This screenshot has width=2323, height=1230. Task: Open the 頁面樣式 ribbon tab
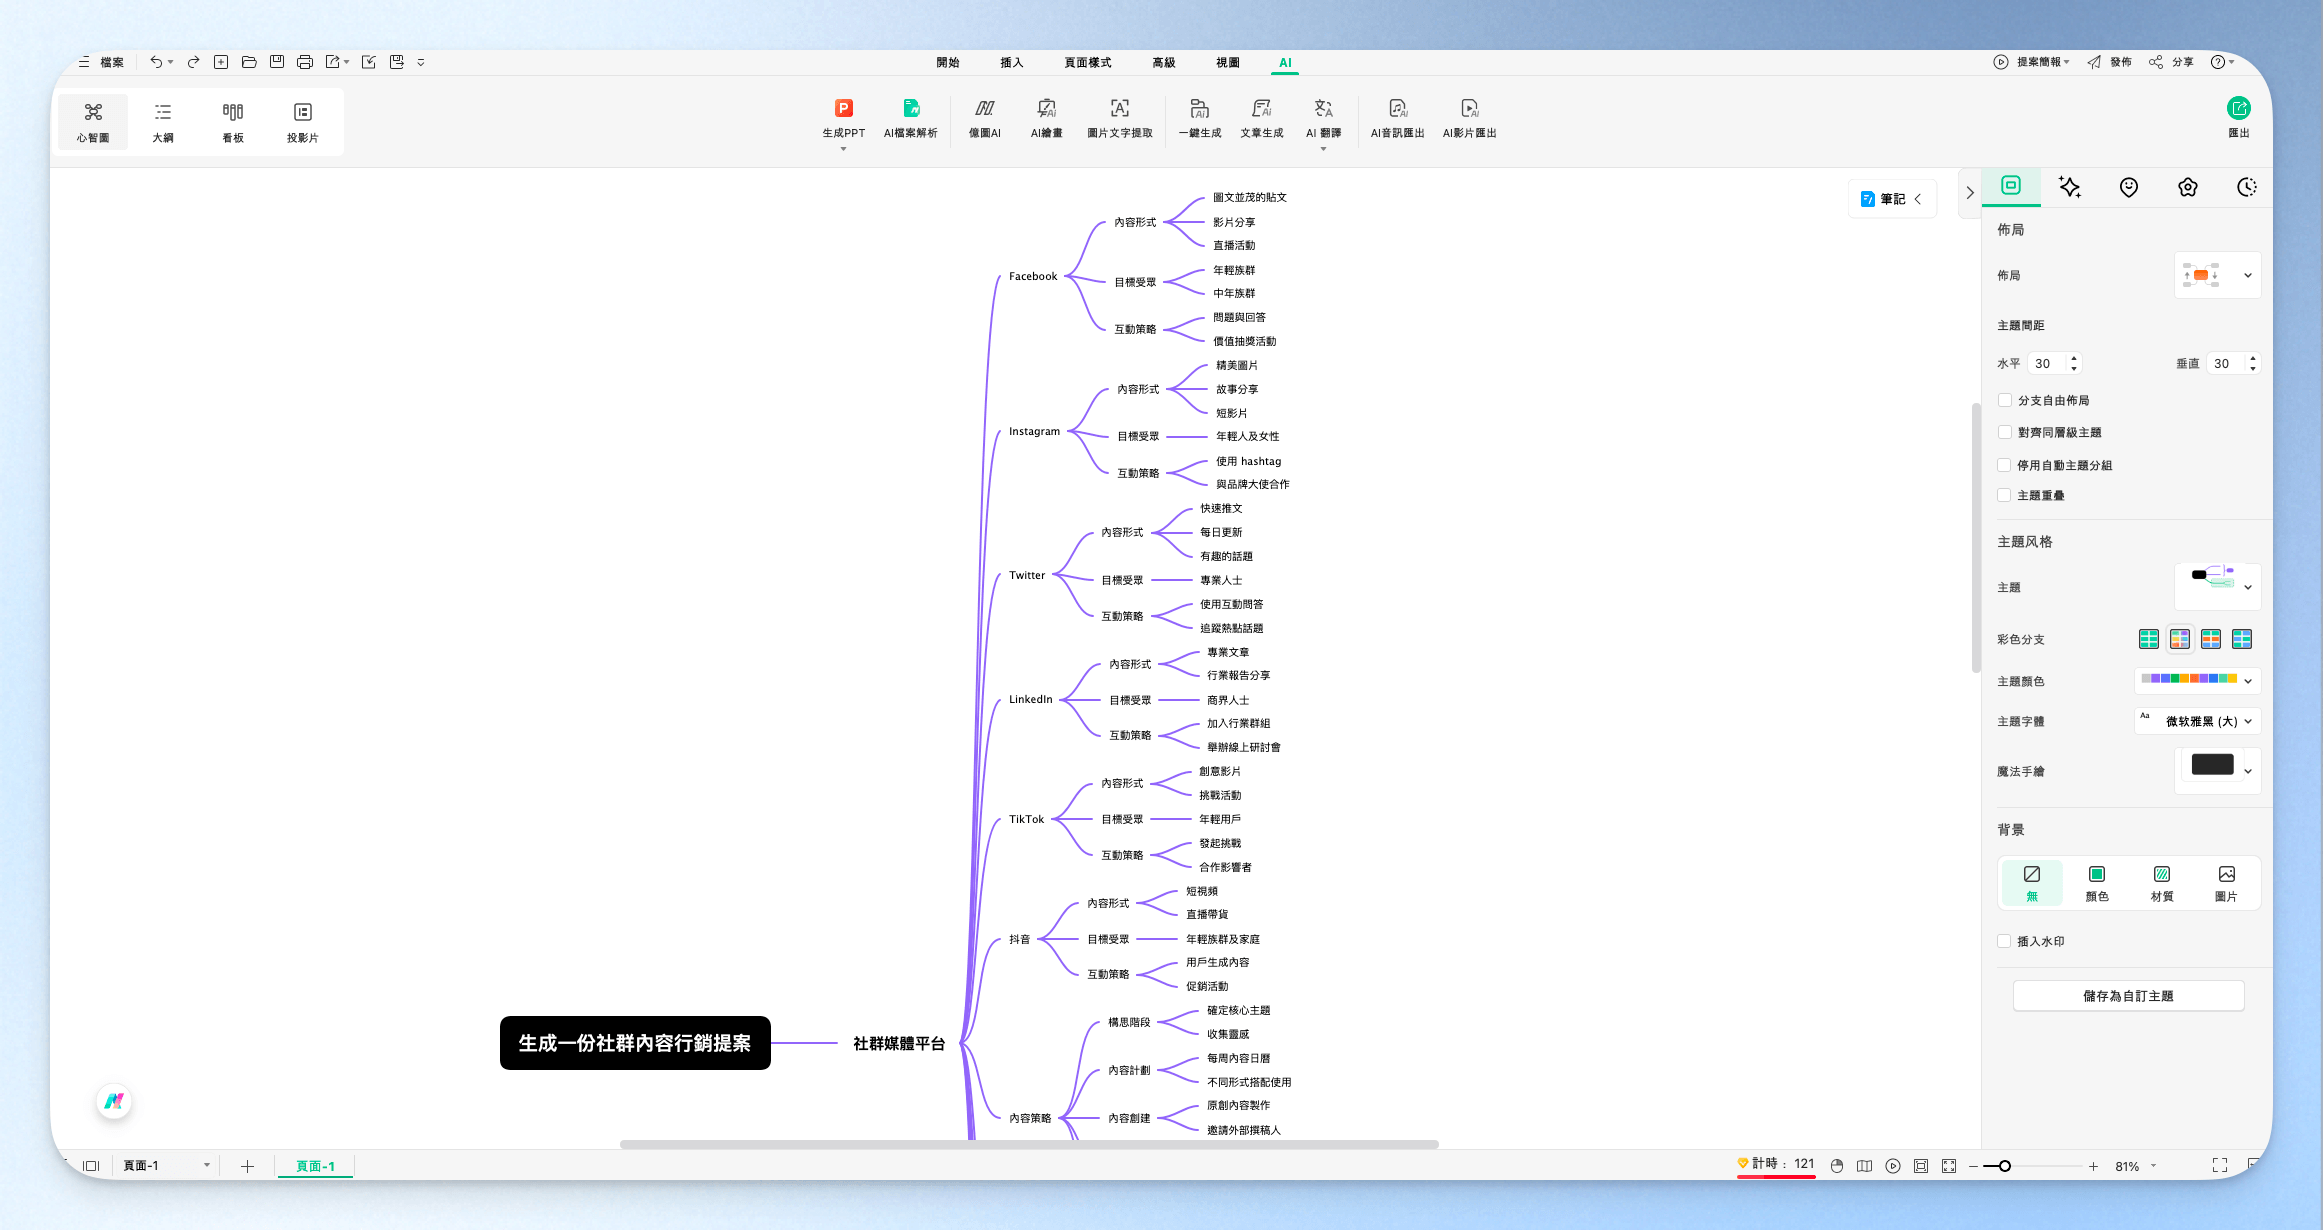1088,62
